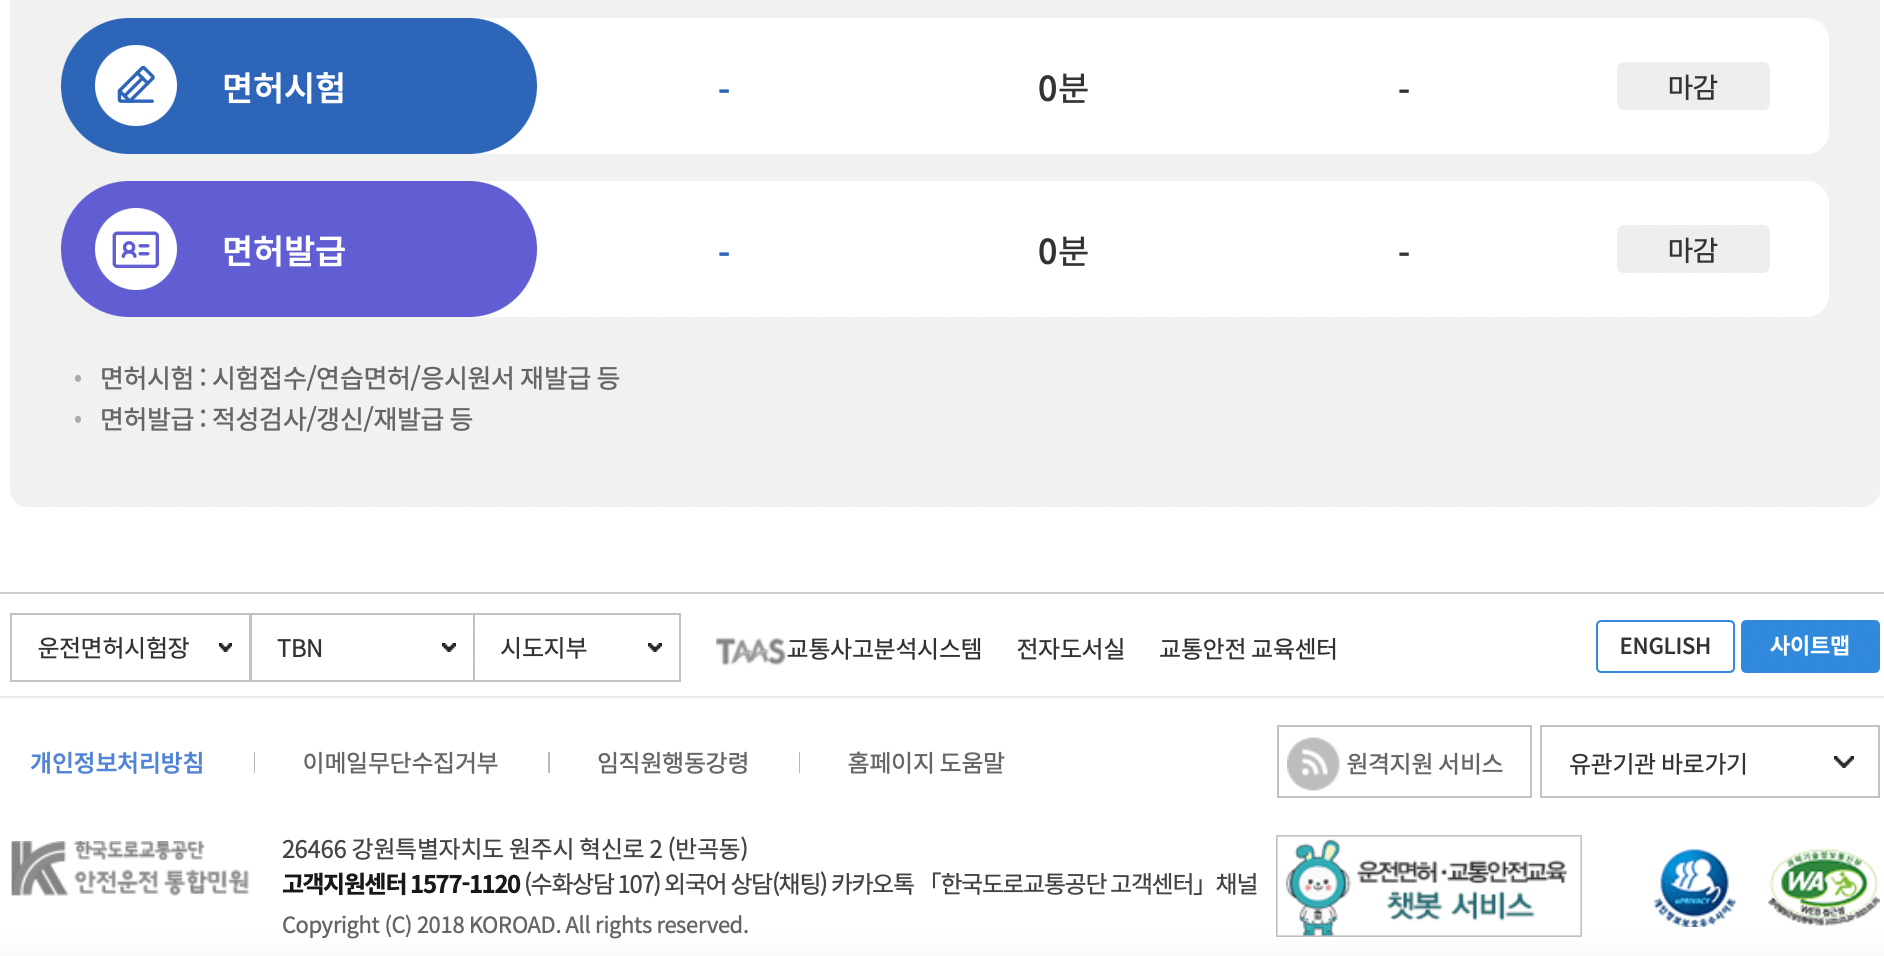The height and width of the screenshot is (956, 1884).
Task: Switch site language with ENGLISH button
Action: (x=1664, y=645)
